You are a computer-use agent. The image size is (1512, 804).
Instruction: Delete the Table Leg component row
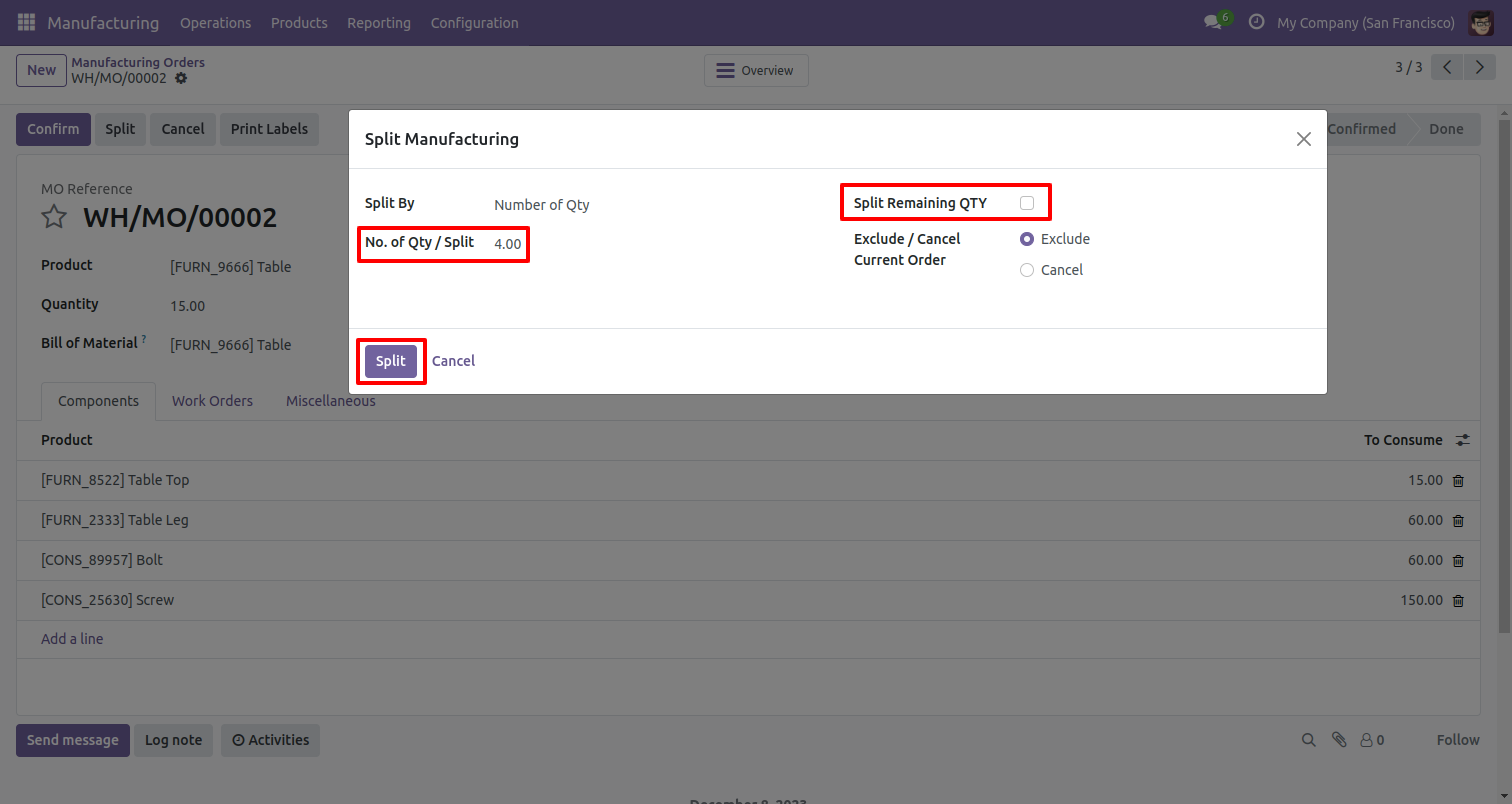point(1458,521)
